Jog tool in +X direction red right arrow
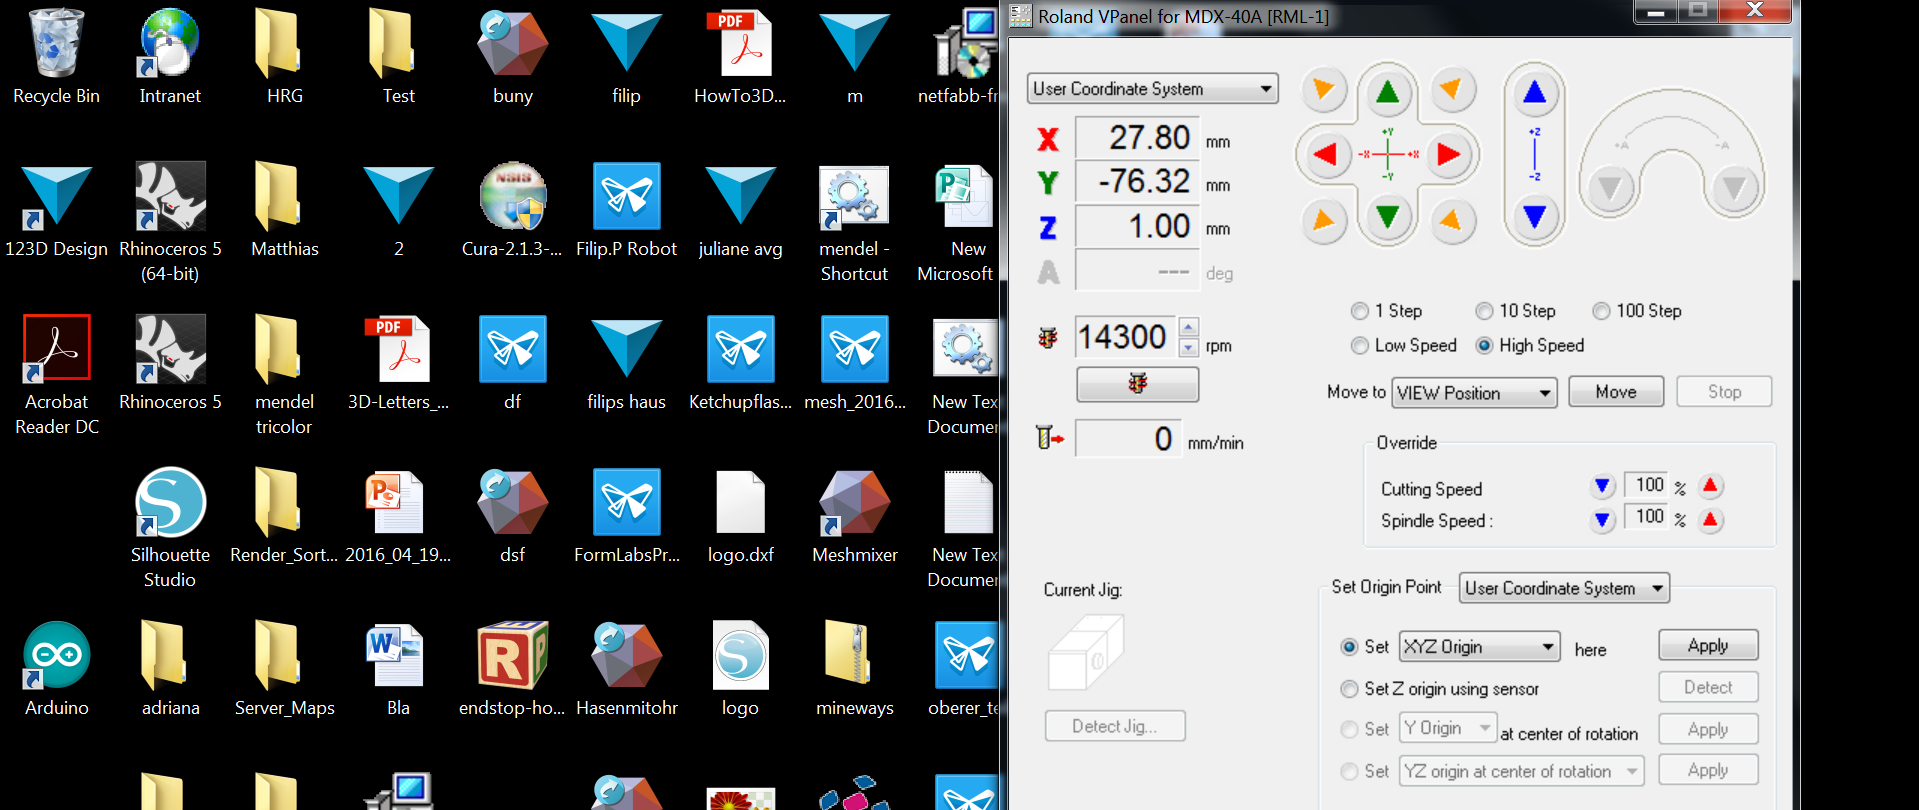Screen dimensions: 1919x810 1449,155
